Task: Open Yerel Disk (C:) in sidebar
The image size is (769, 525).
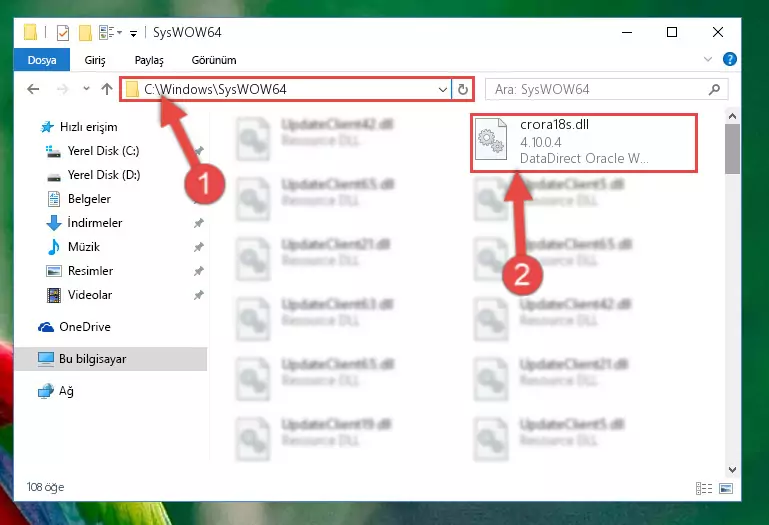Action: [93, 151]
